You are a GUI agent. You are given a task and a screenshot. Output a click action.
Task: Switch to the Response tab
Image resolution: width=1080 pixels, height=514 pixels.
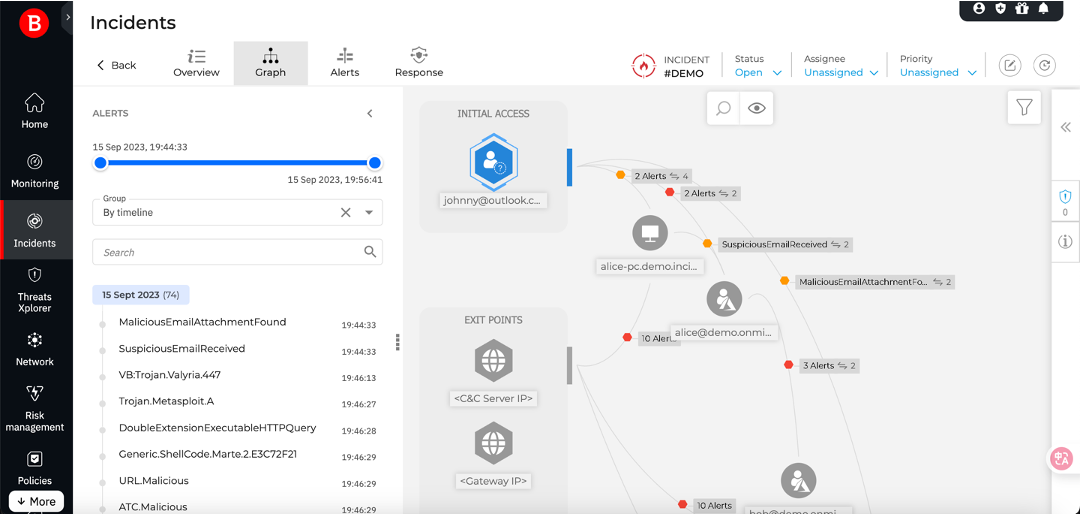coord(419,63)
